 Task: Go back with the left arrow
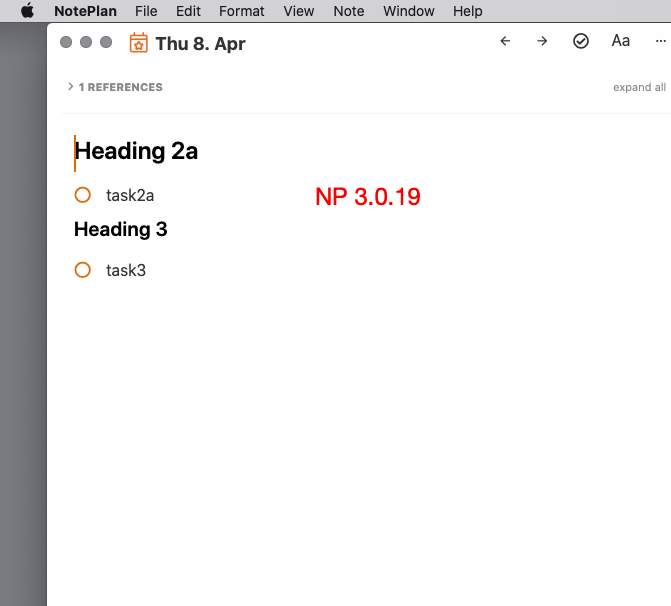click(x=505, y=41)
